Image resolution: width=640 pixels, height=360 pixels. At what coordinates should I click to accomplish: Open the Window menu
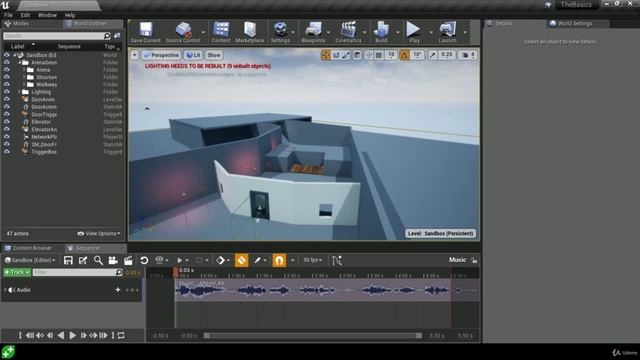[47, 15]
